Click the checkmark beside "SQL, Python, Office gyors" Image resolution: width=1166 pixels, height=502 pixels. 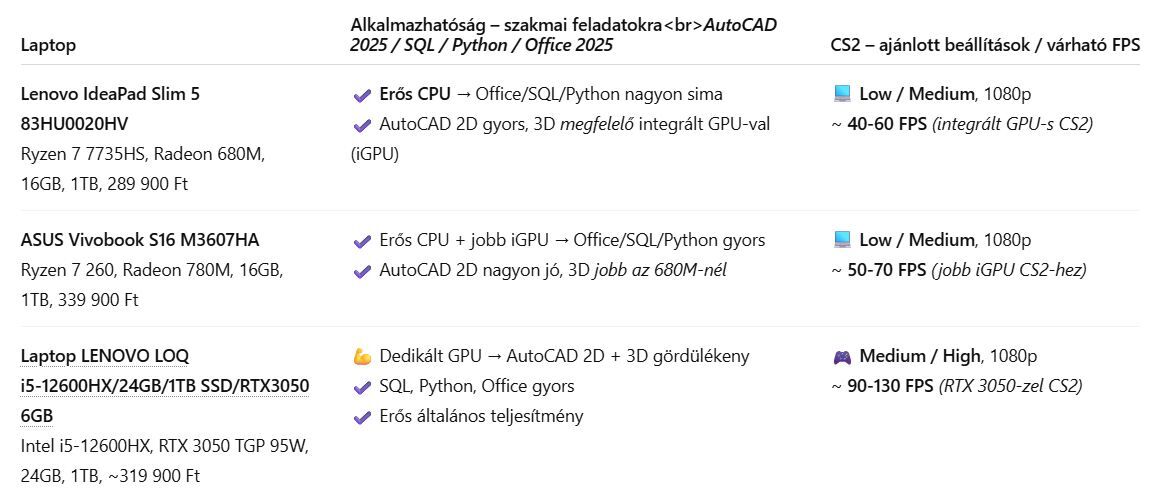tap(362, 387)
